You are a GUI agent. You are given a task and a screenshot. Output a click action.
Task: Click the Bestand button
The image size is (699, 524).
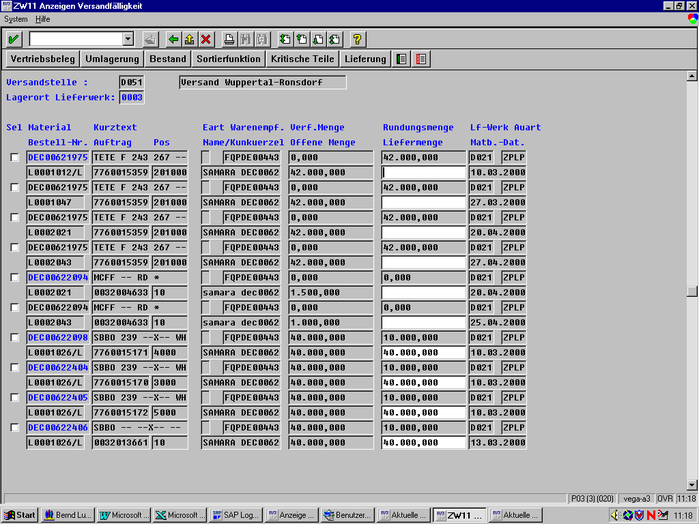pos(168,59)
